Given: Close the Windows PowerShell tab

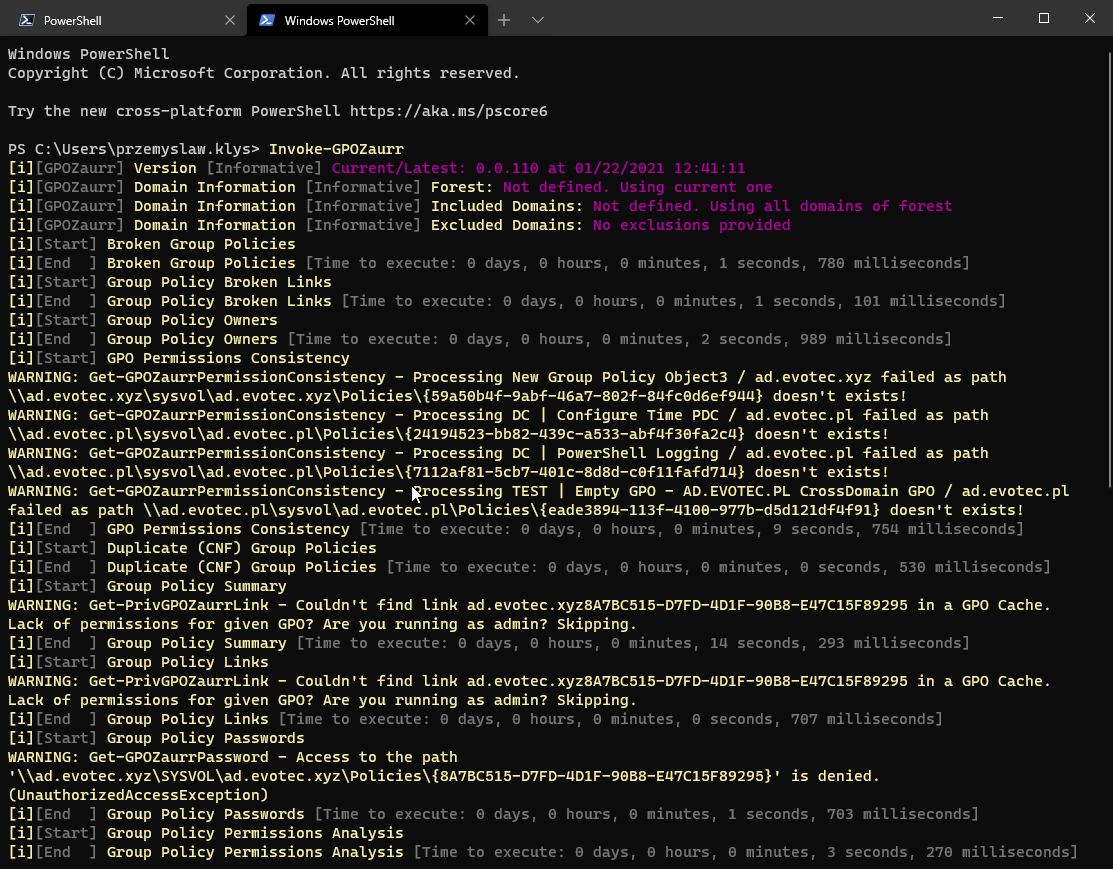Looking at the screenshot, I should [470, 20].
